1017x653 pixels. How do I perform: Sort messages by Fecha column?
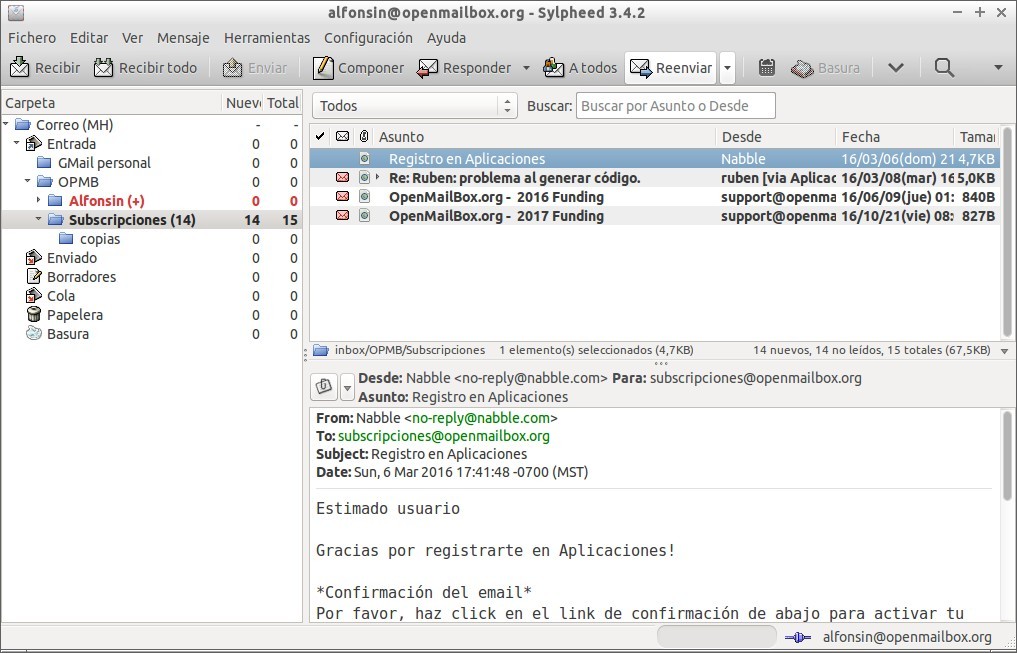pos(894,137)
